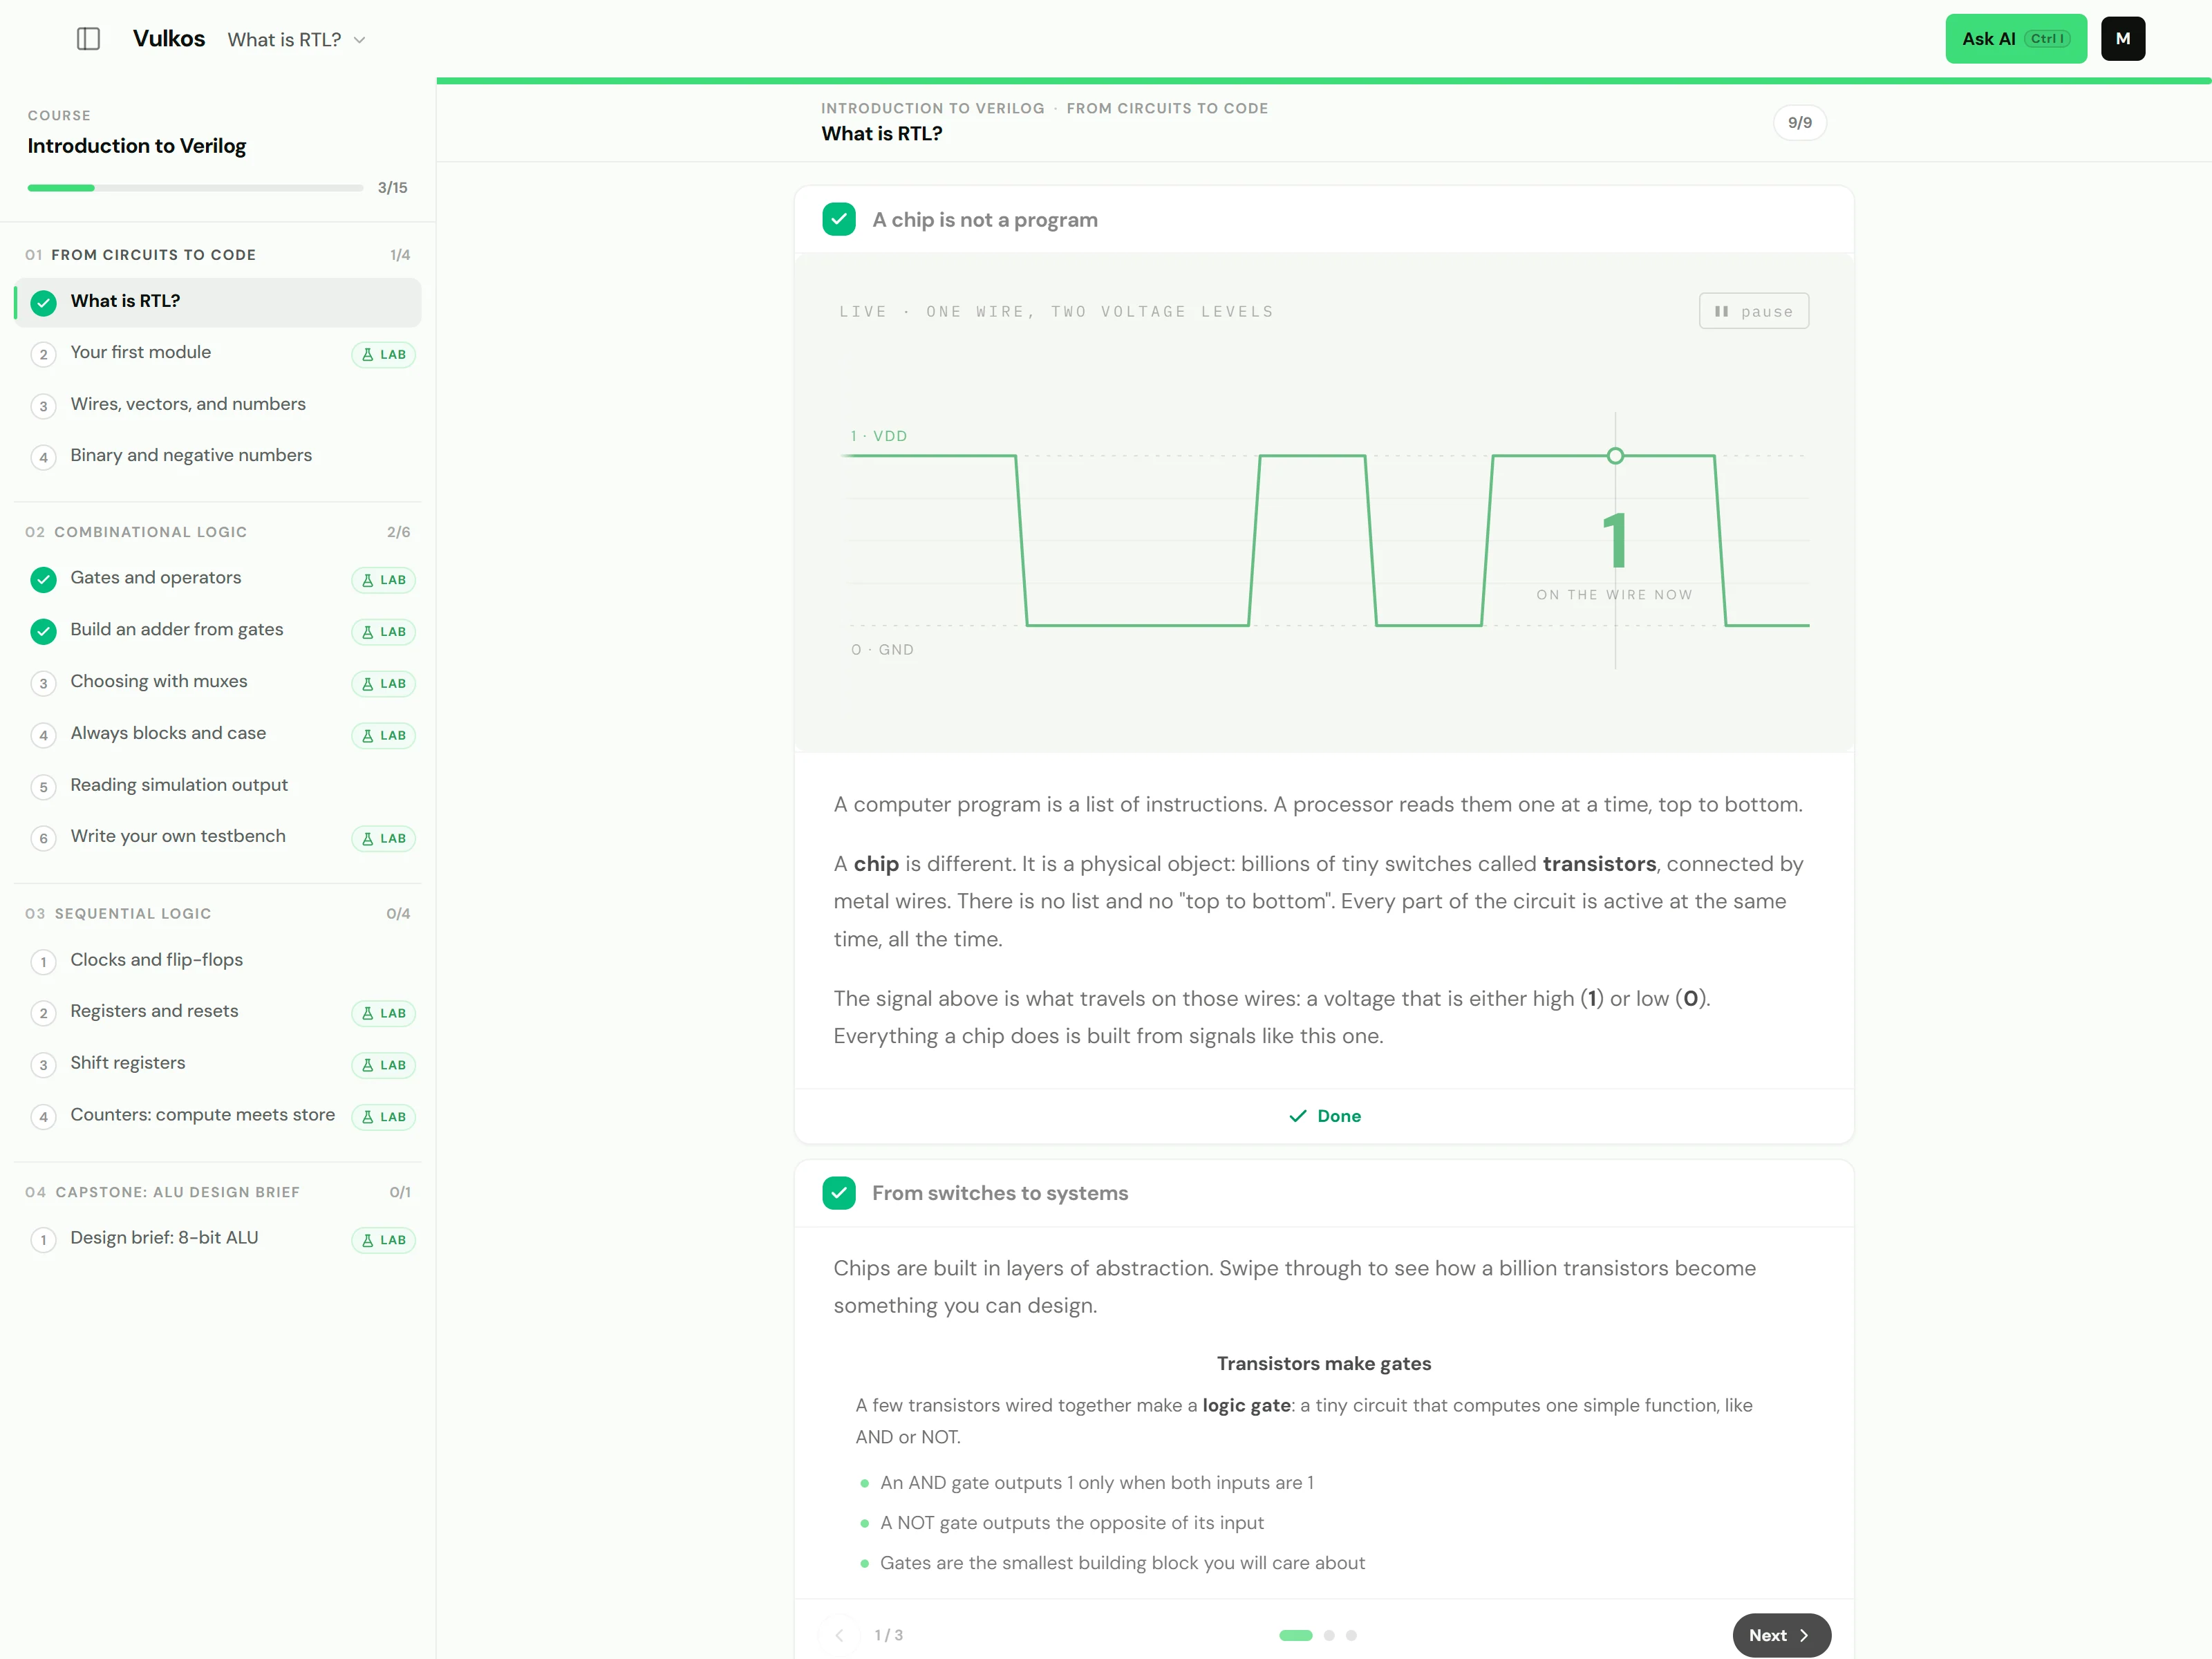Toggle the 'From switches to systems' checkbox
2212x1659 pixels.
pos(838,1192)
